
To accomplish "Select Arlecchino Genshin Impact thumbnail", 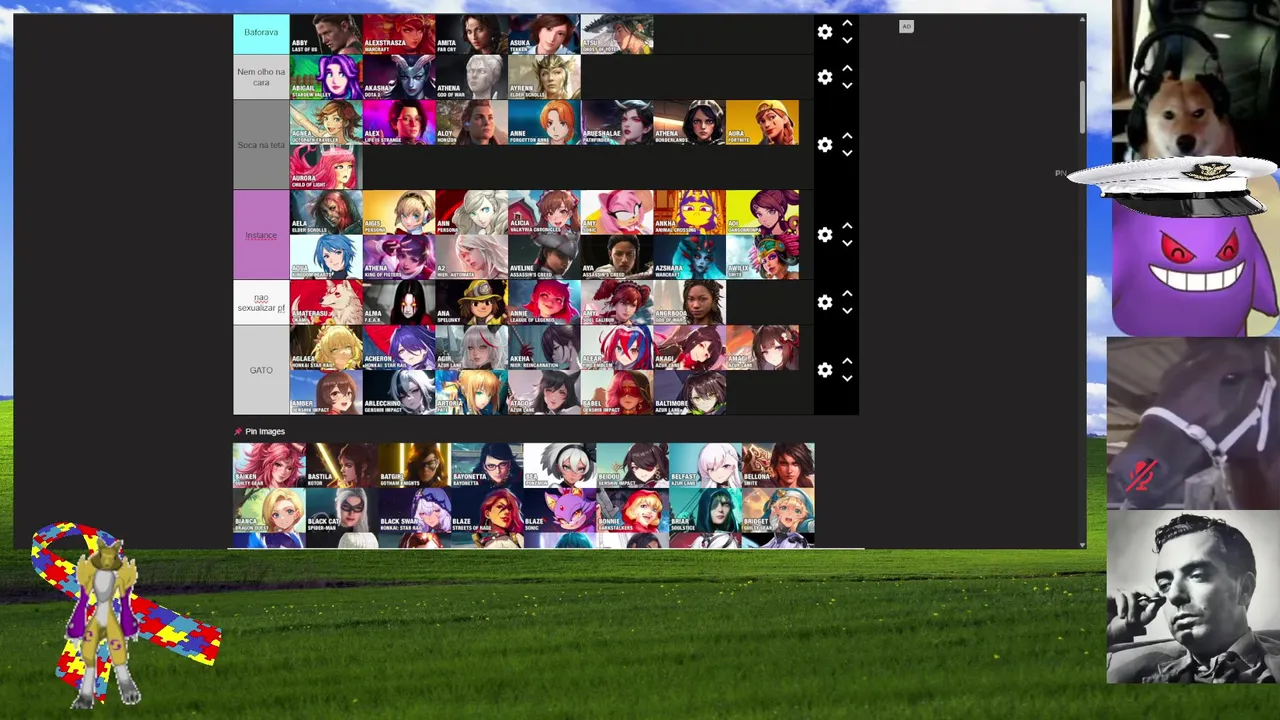I will point(399,392).
